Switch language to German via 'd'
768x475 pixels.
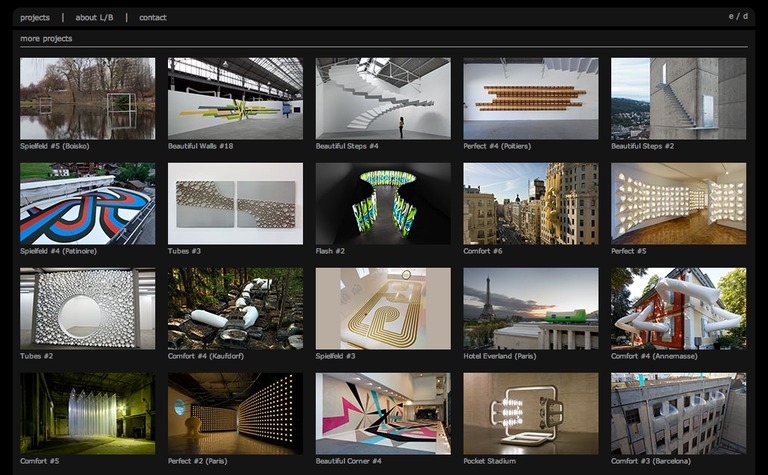[x=745, y=16]
